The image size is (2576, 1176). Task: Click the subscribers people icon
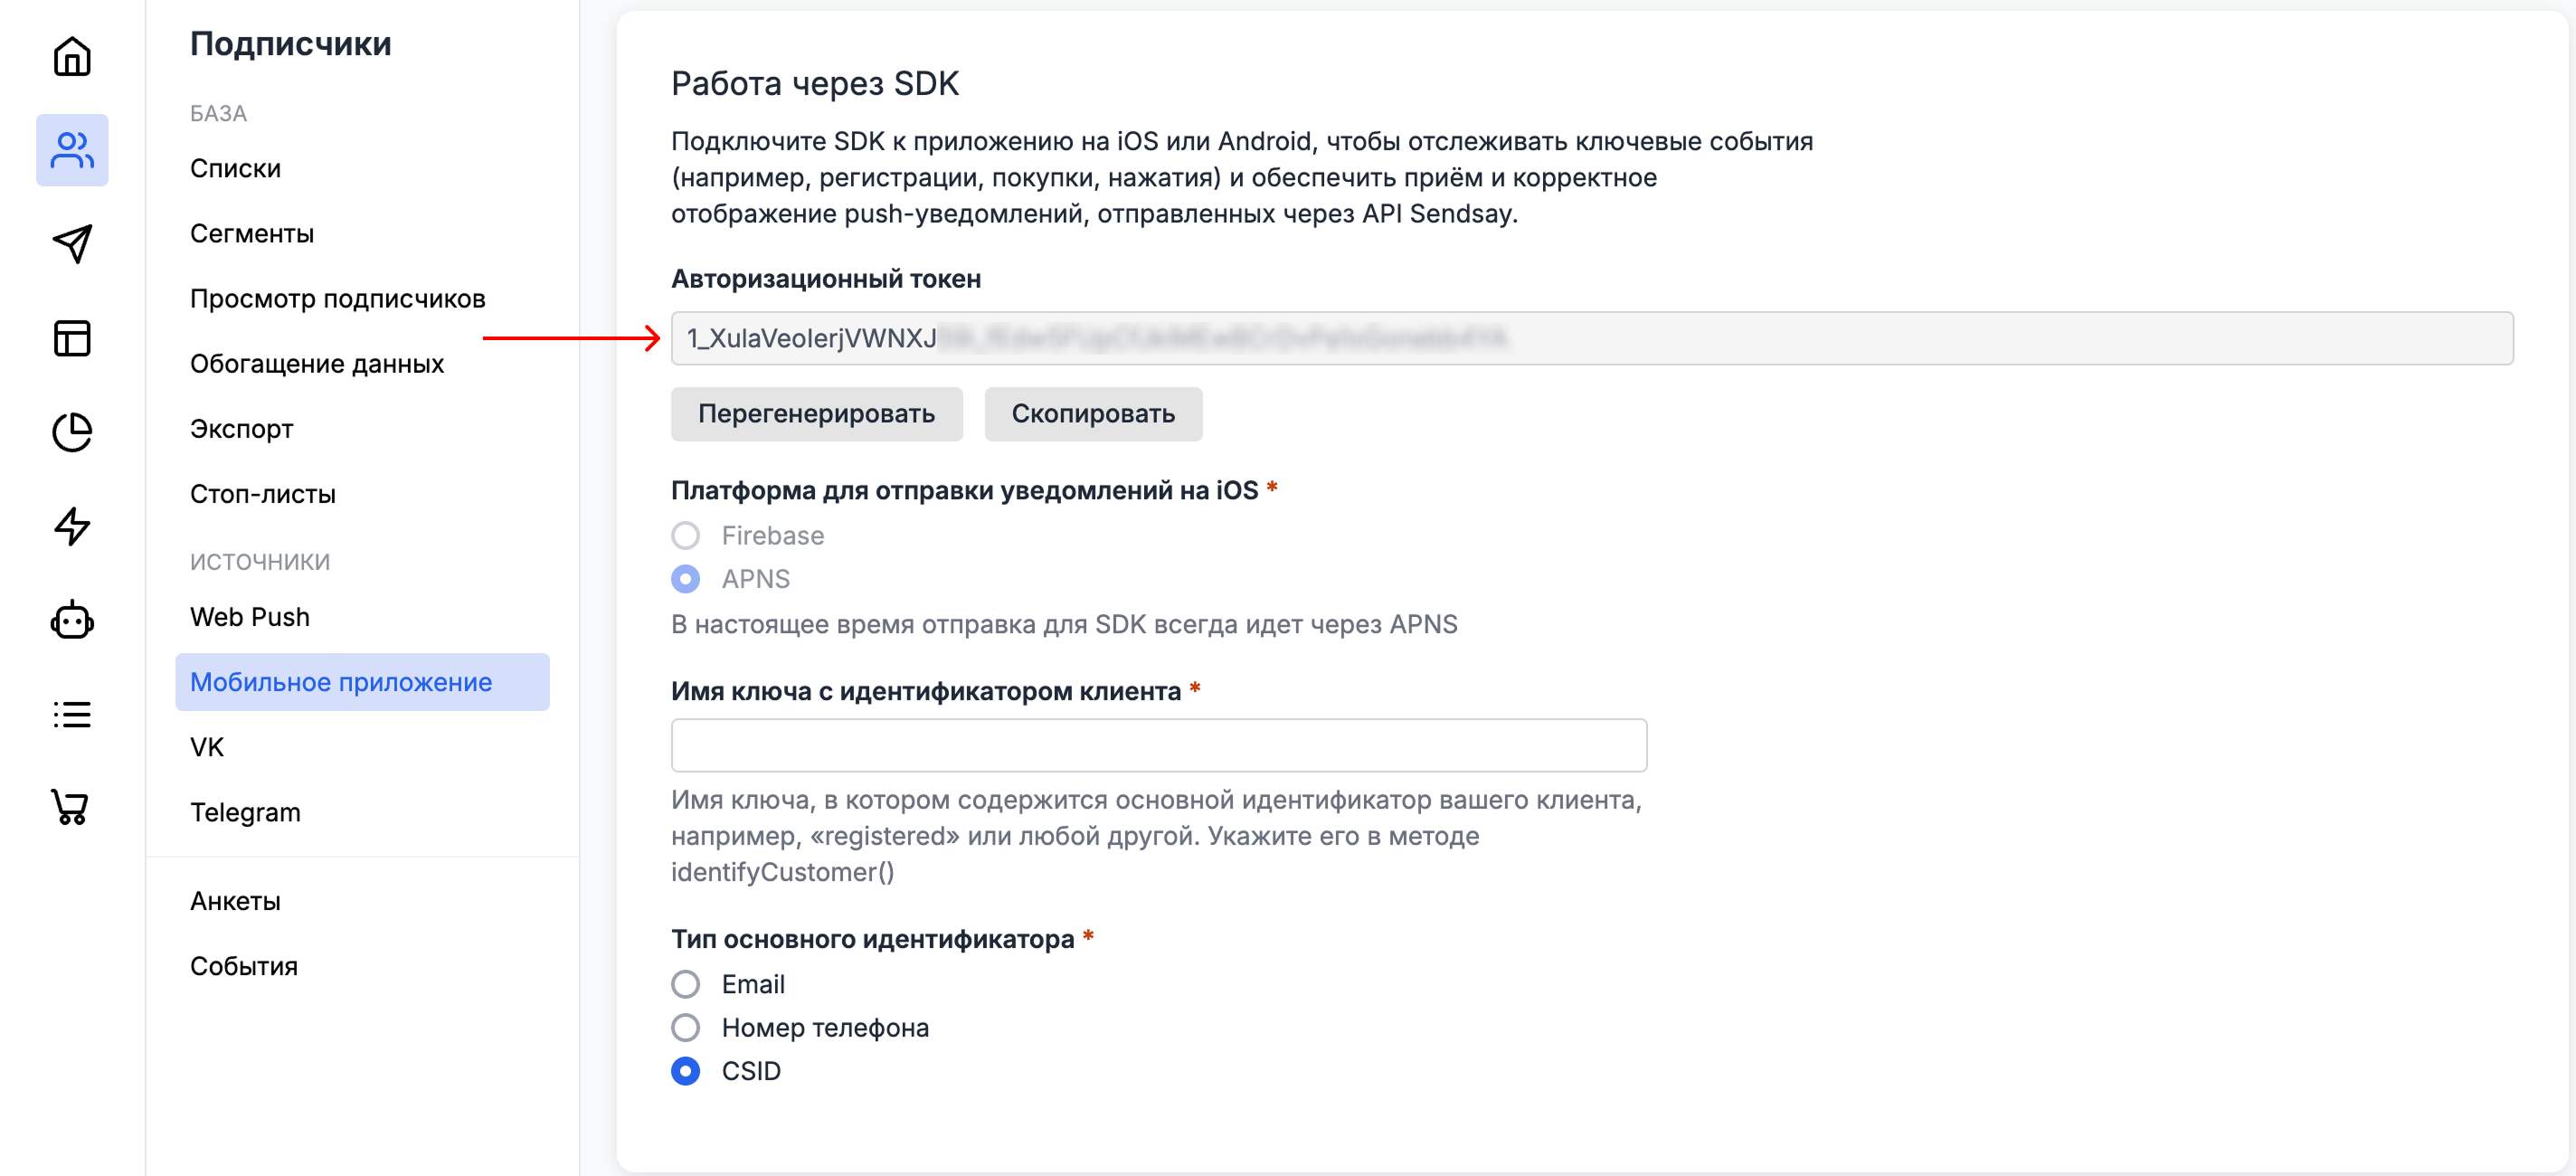pos(72,150)
